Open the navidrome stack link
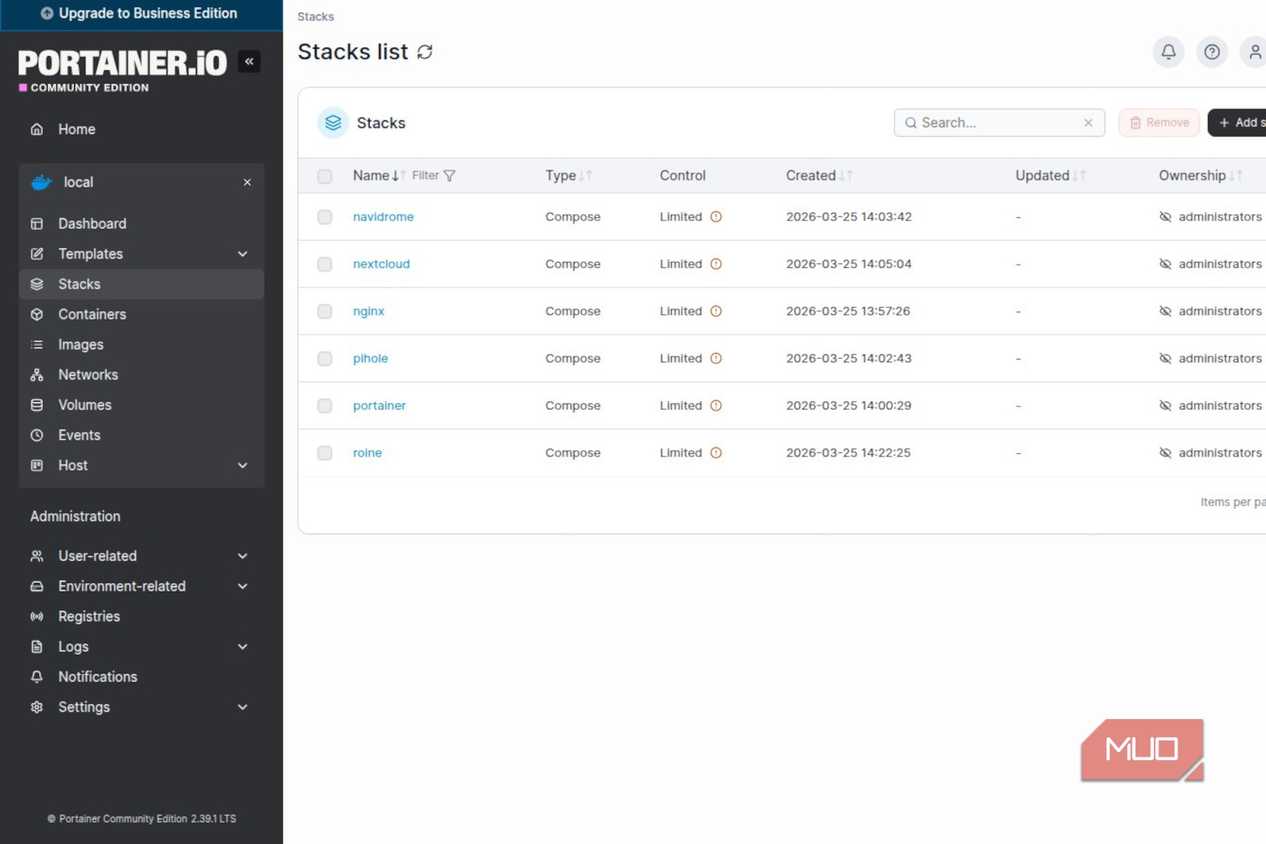 click(383, 217)
